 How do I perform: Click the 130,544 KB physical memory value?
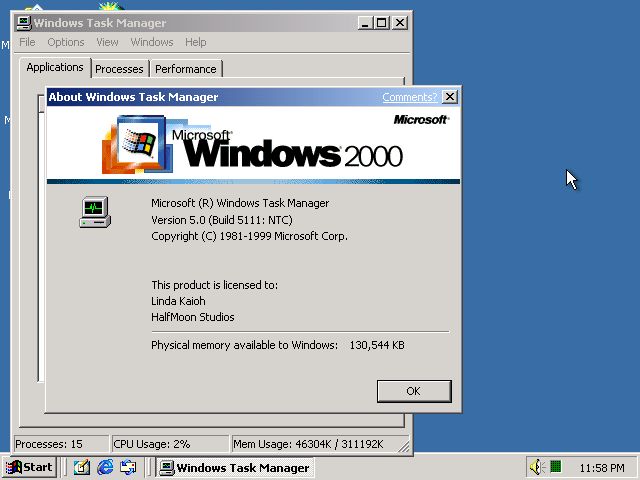click(377, 345)
